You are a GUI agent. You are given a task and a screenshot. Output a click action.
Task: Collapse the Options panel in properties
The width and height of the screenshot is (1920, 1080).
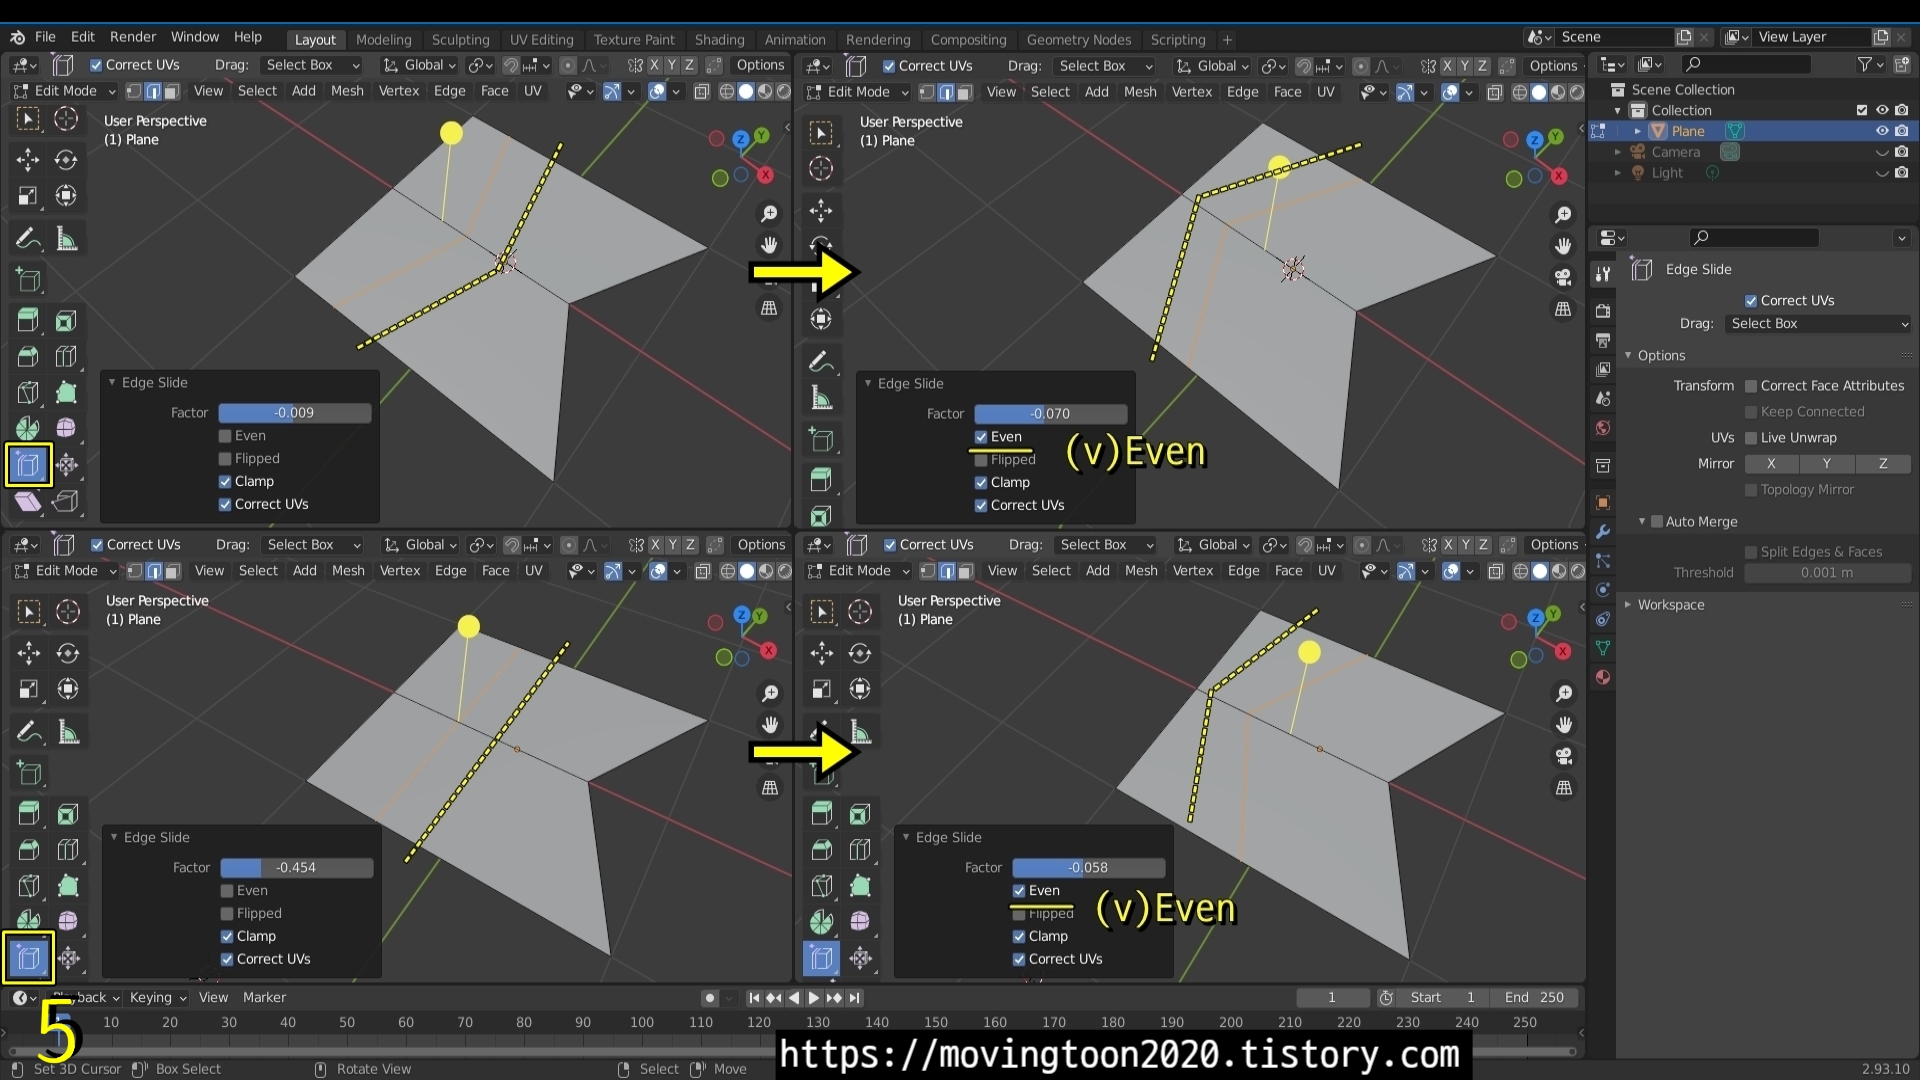(1629, 356)
